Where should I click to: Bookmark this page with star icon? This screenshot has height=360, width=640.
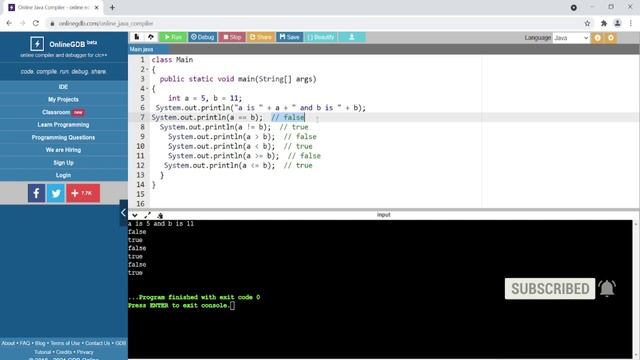(x=587, y=24)
